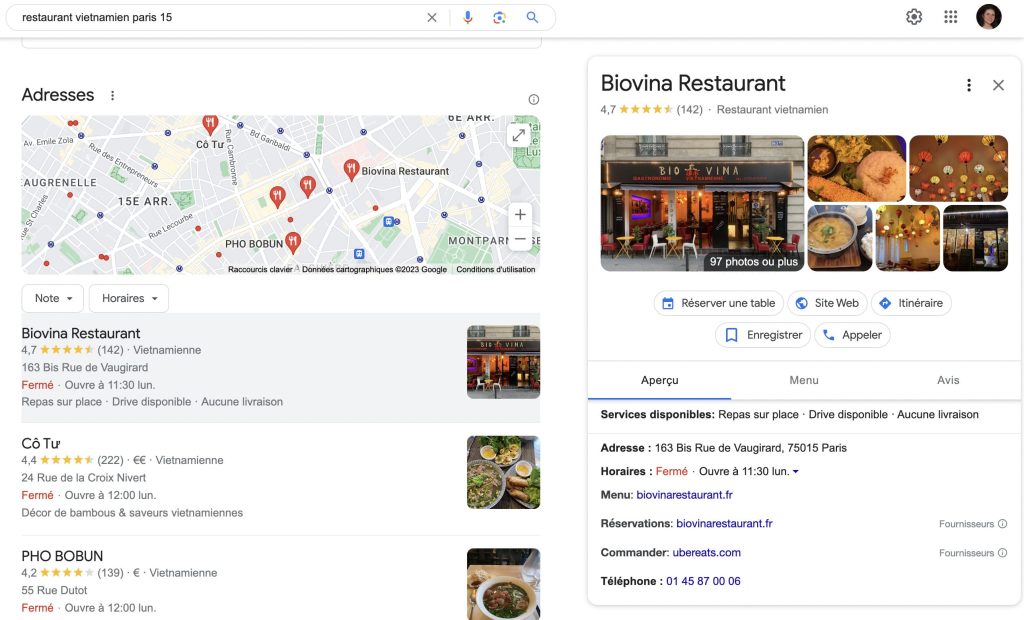1024x620 pixels.
Task: Open the three-dot menu next to Adresses
Action: (x=112, y=95)
